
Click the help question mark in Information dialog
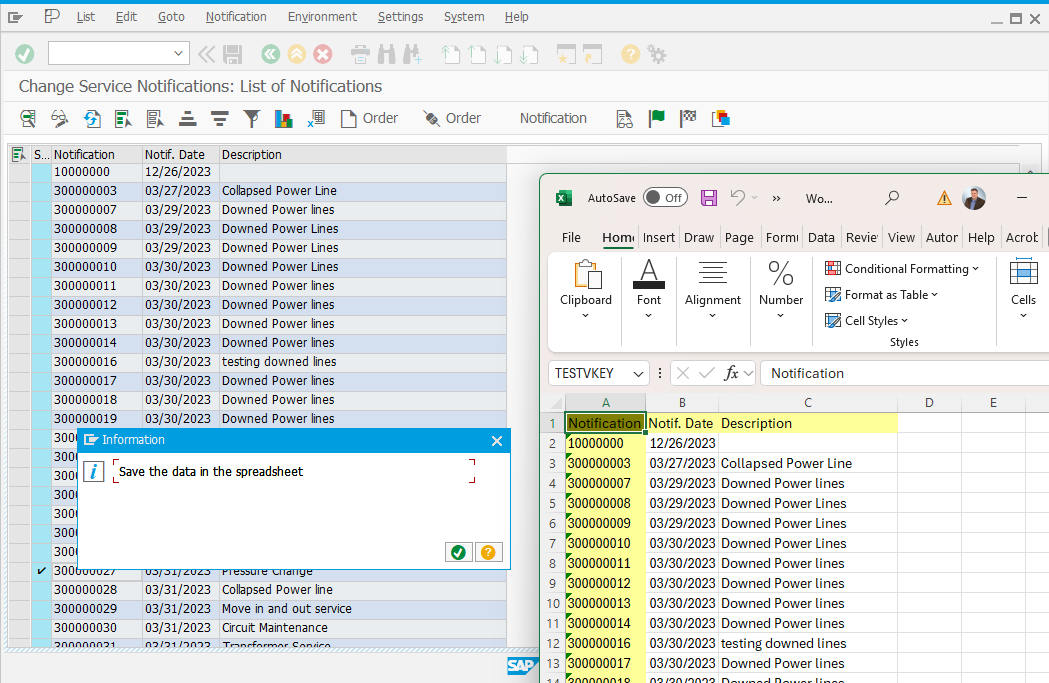pos(488,552)
